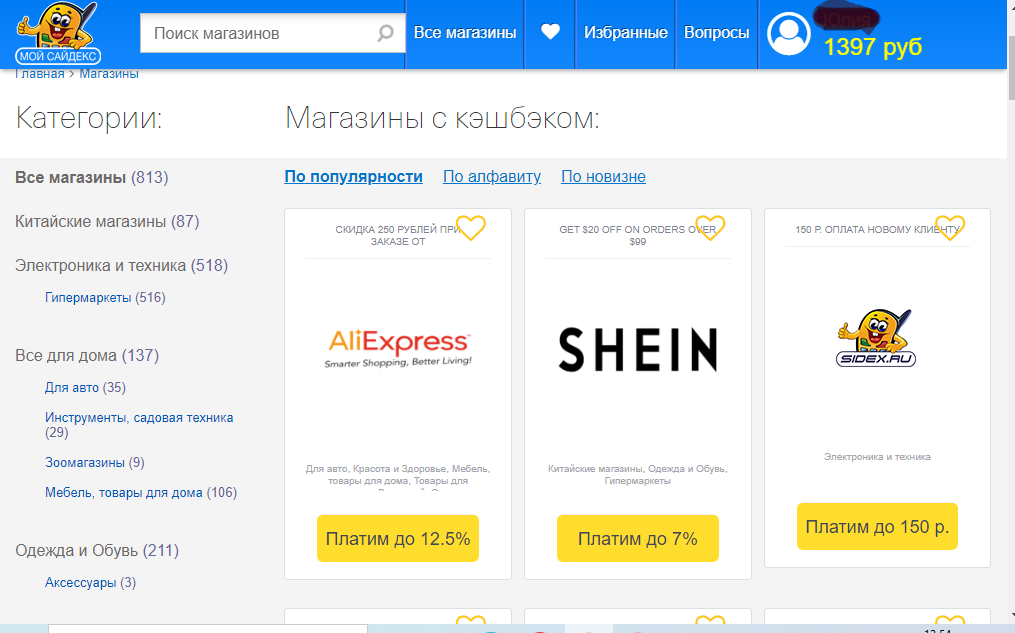Focus the Поиск магазинов search field
This screenshot has height=633, width=1015.
tap(273, 33)
